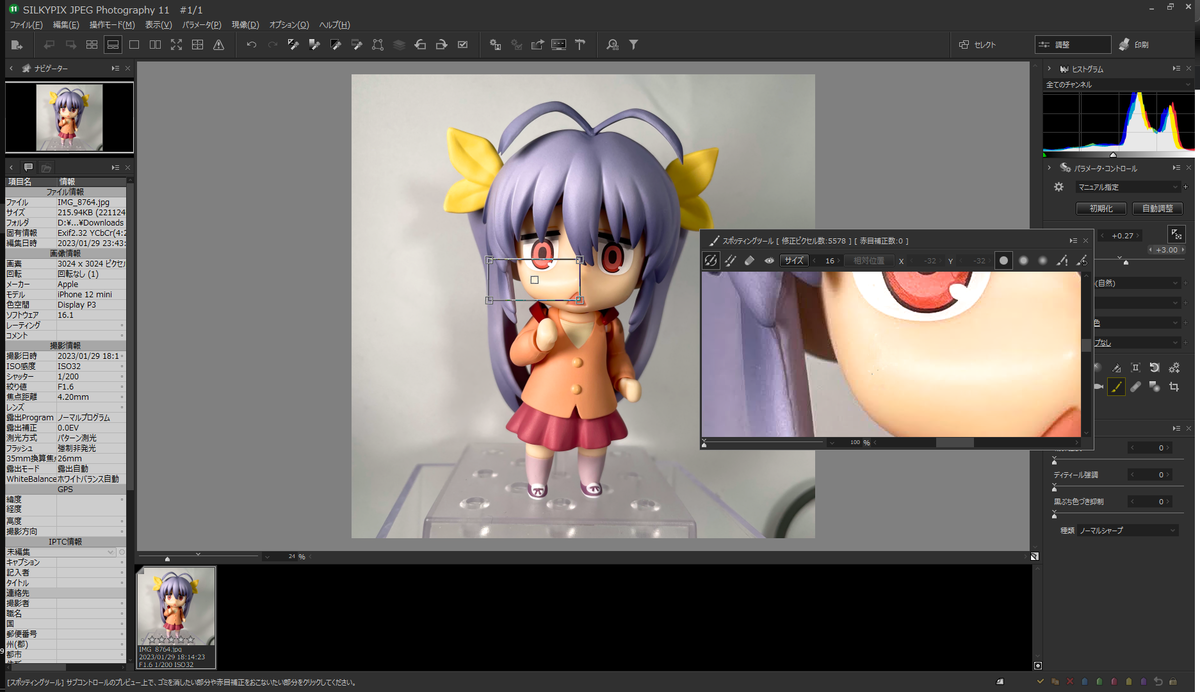Click the brush undo icon in spotting tool

1082,260
